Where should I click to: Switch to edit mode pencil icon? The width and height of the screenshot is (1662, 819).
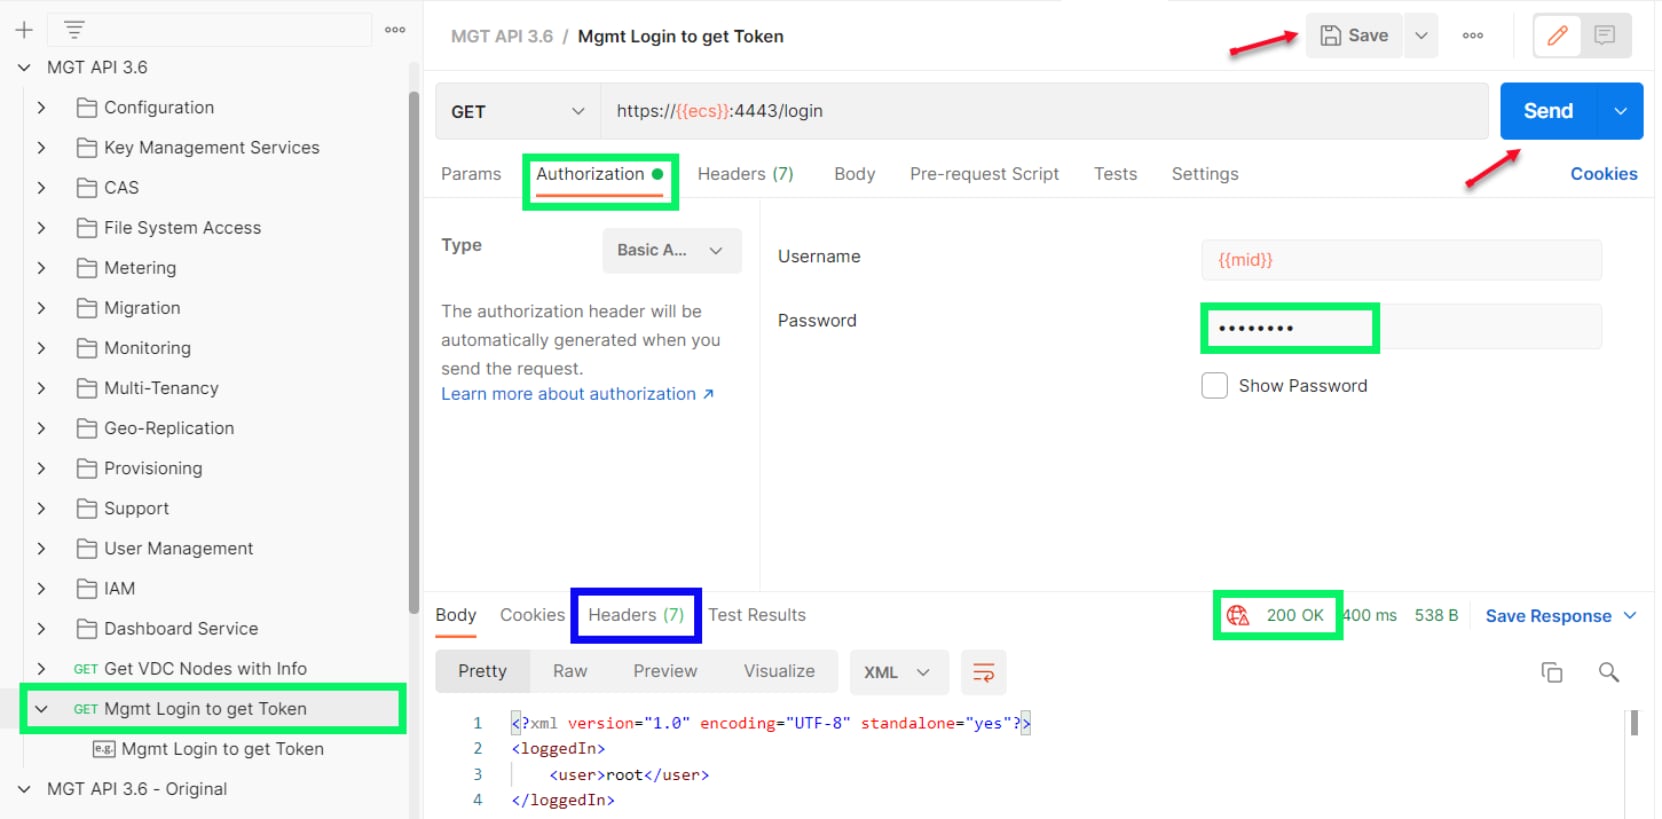pyautogui.click(x=1557, y=36)
